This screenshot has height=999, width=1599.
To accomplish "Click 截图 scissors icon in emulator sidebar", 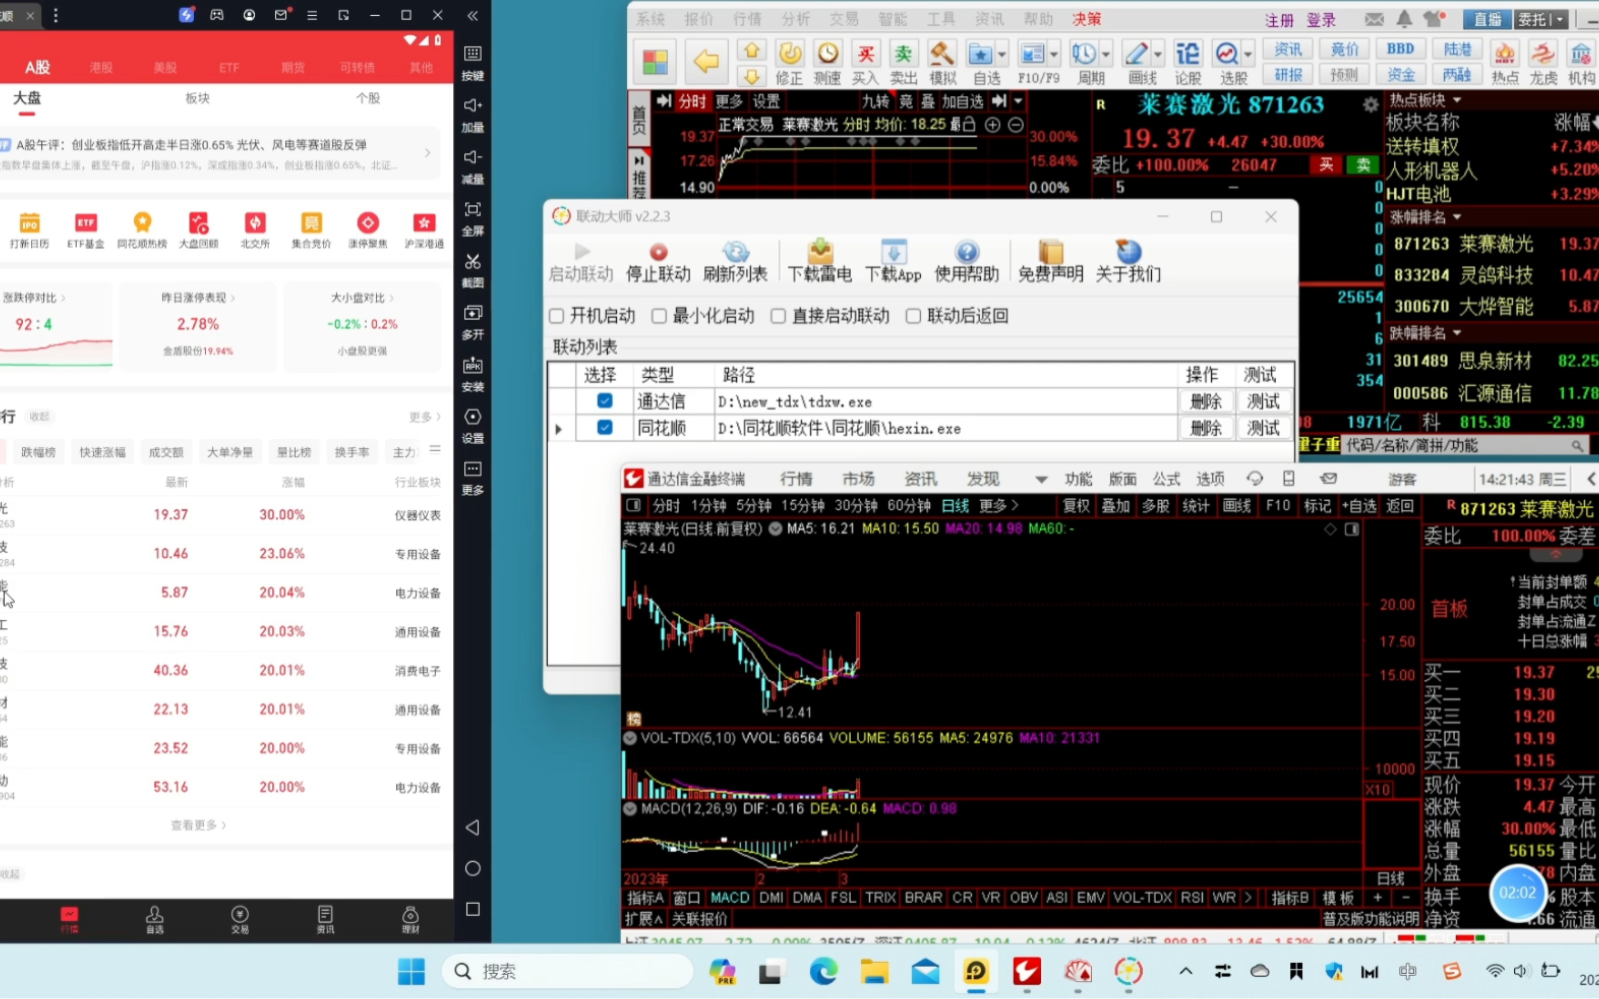I will click(473, 261).
